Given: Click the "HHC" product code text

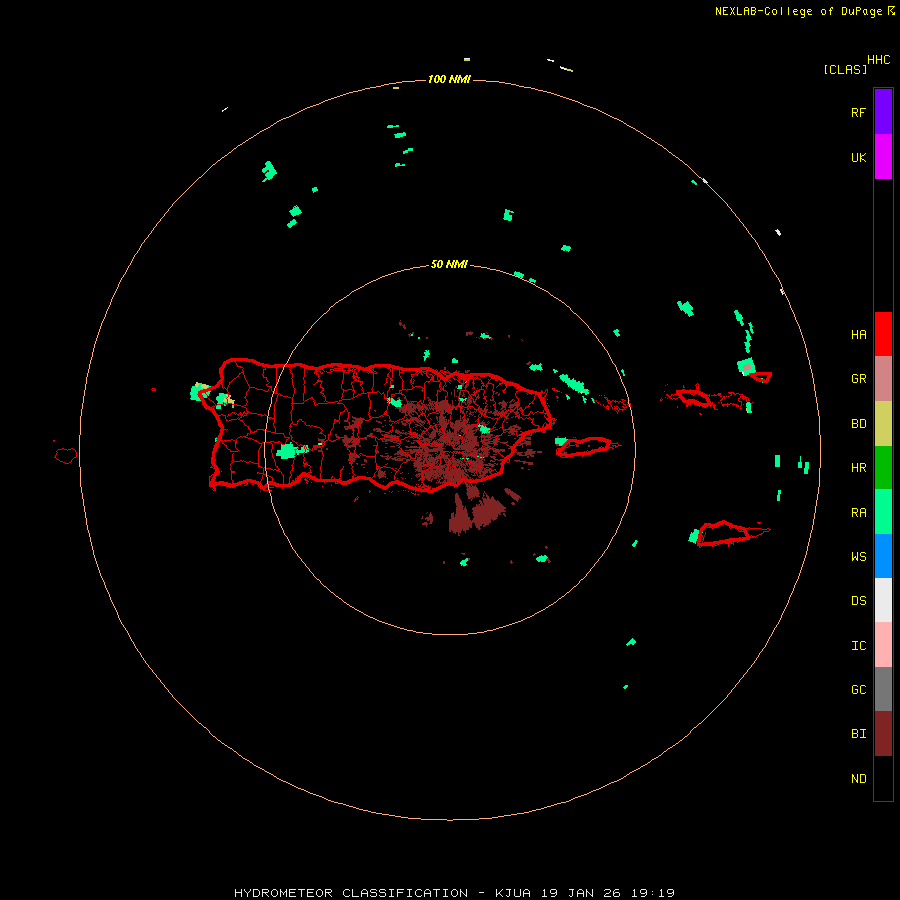Looking at the screenshot, I should (x=878, y=60).
